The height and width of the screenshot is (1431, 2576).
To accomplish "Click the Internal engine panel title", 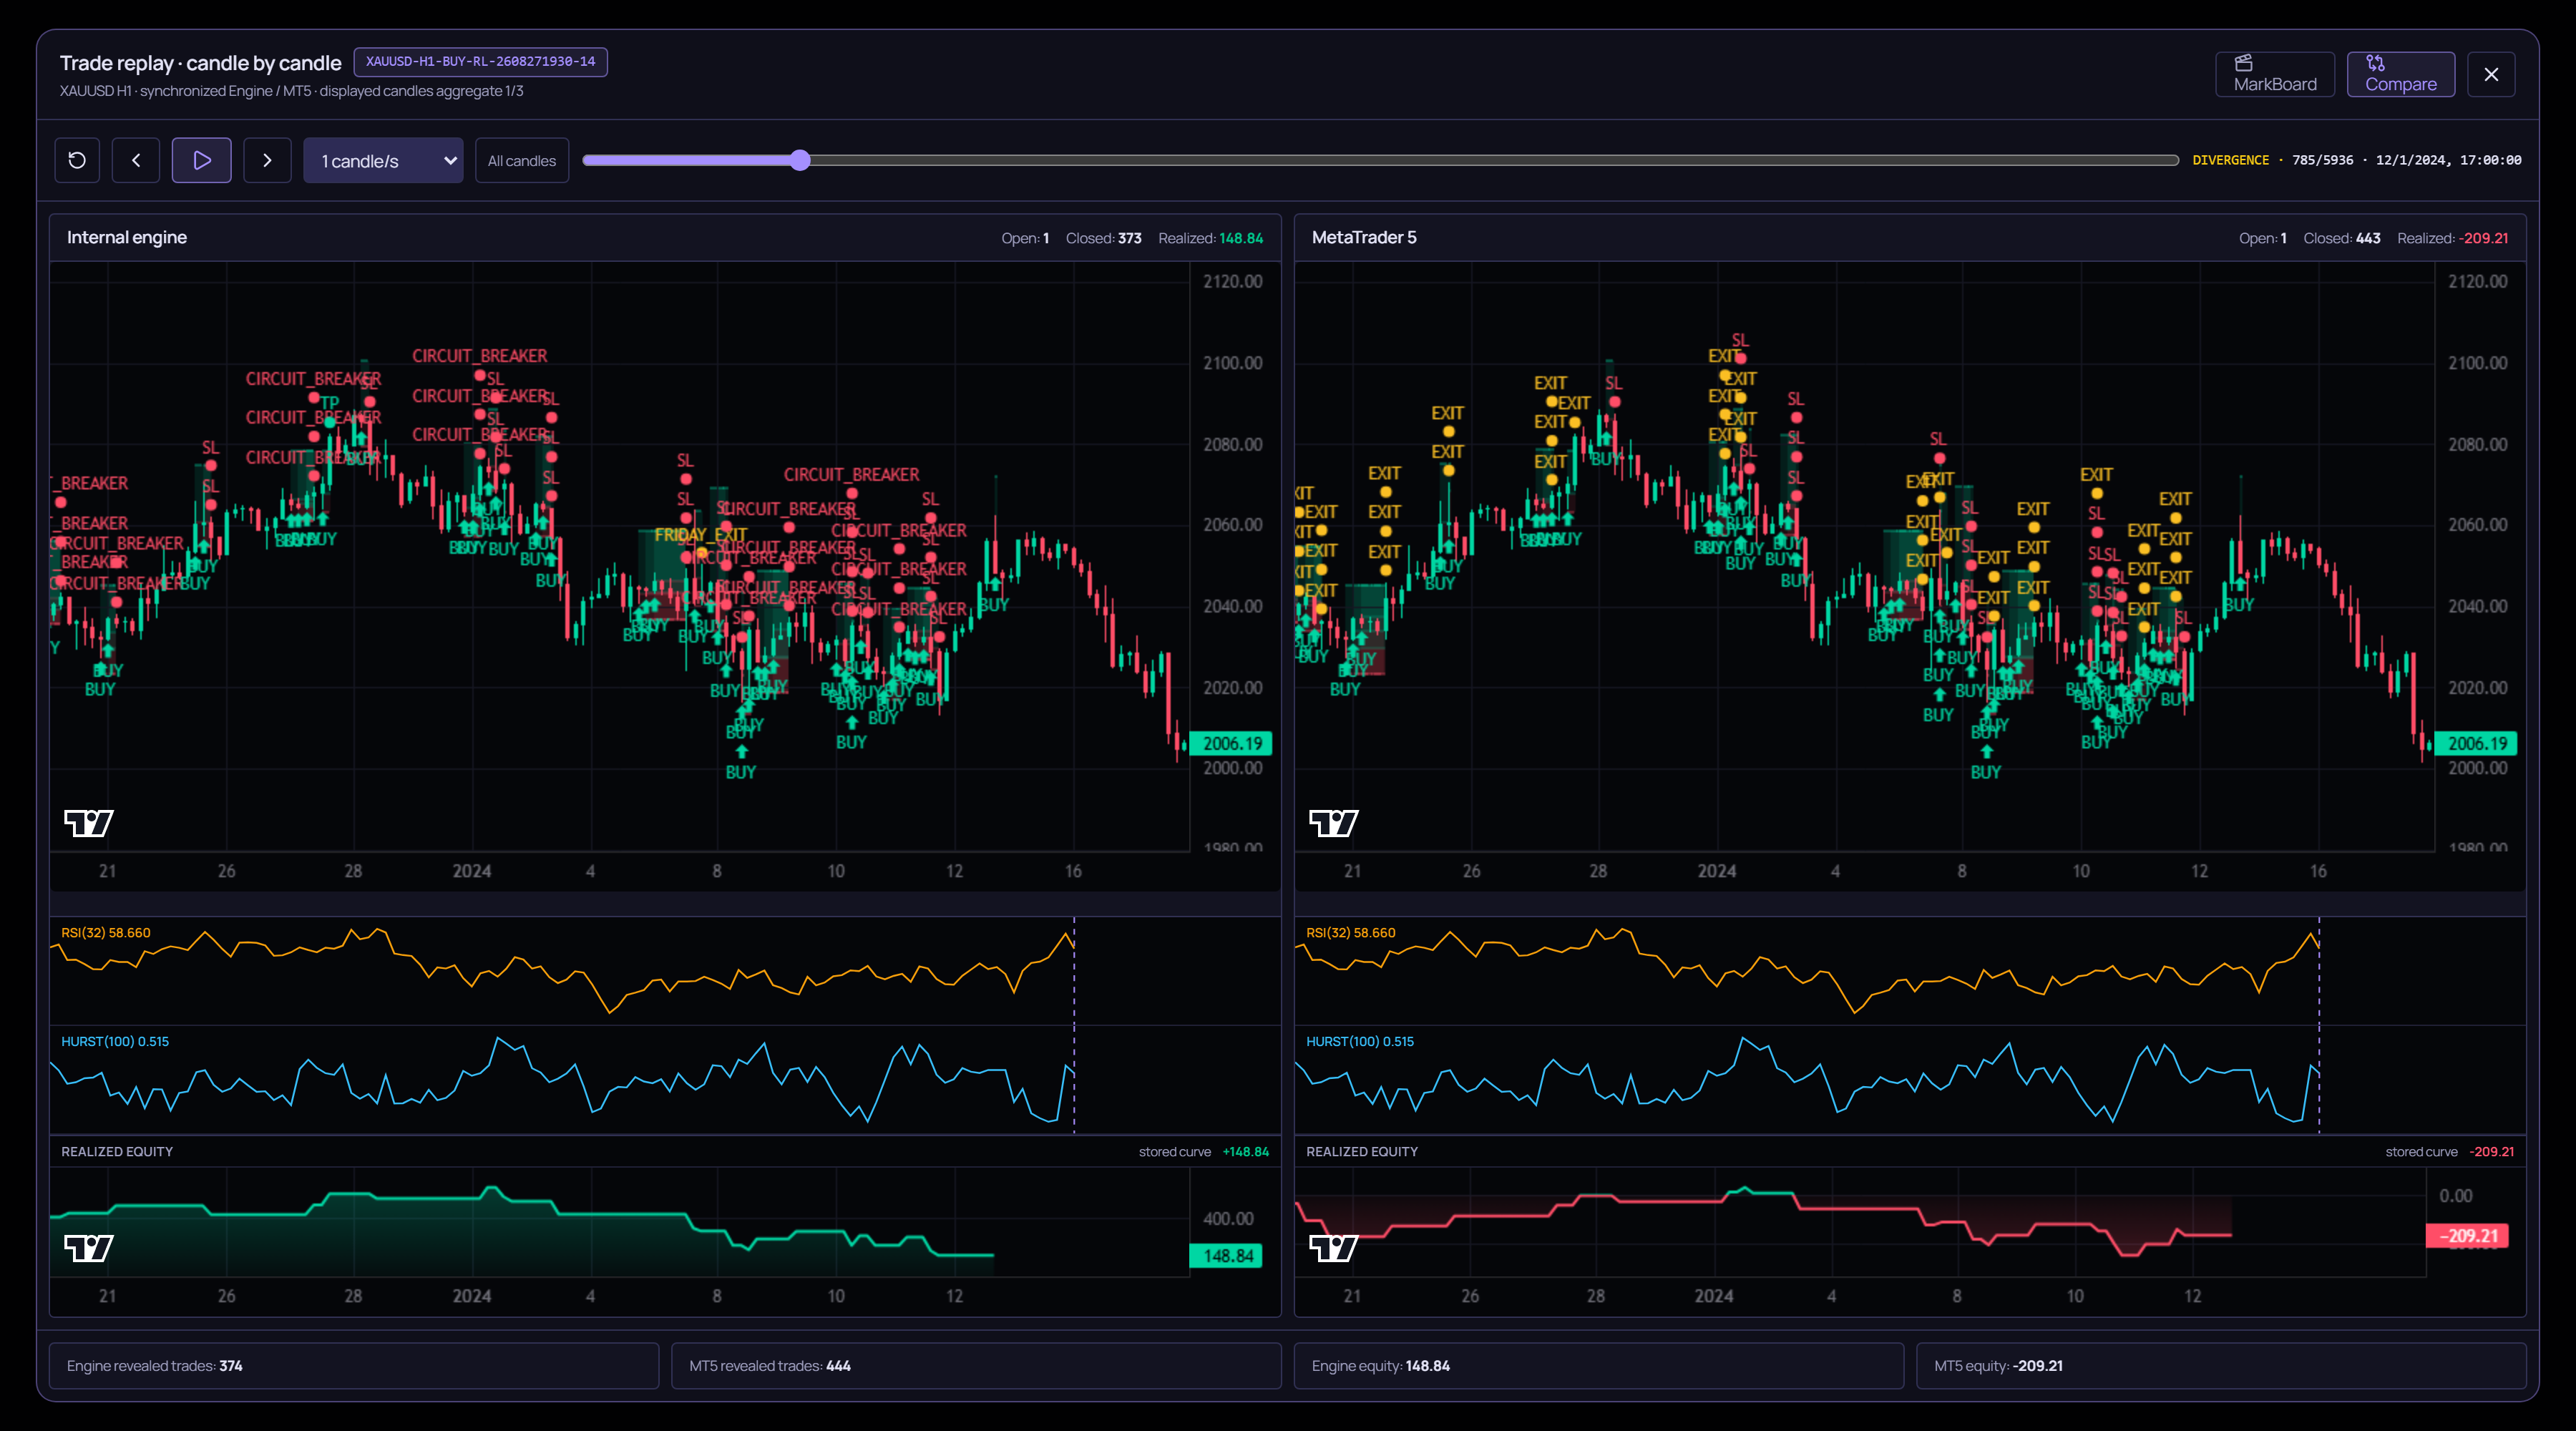I will (127, 237).
